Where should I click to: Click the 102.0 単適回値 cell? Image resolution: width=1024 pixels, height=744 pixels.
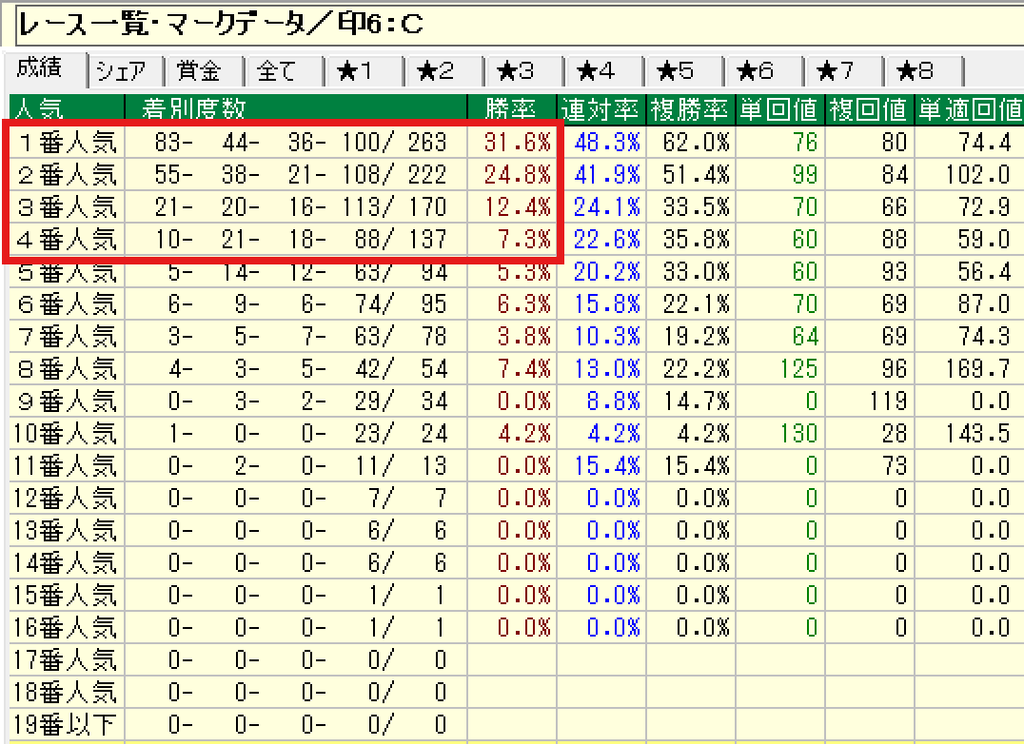[969, 174]
